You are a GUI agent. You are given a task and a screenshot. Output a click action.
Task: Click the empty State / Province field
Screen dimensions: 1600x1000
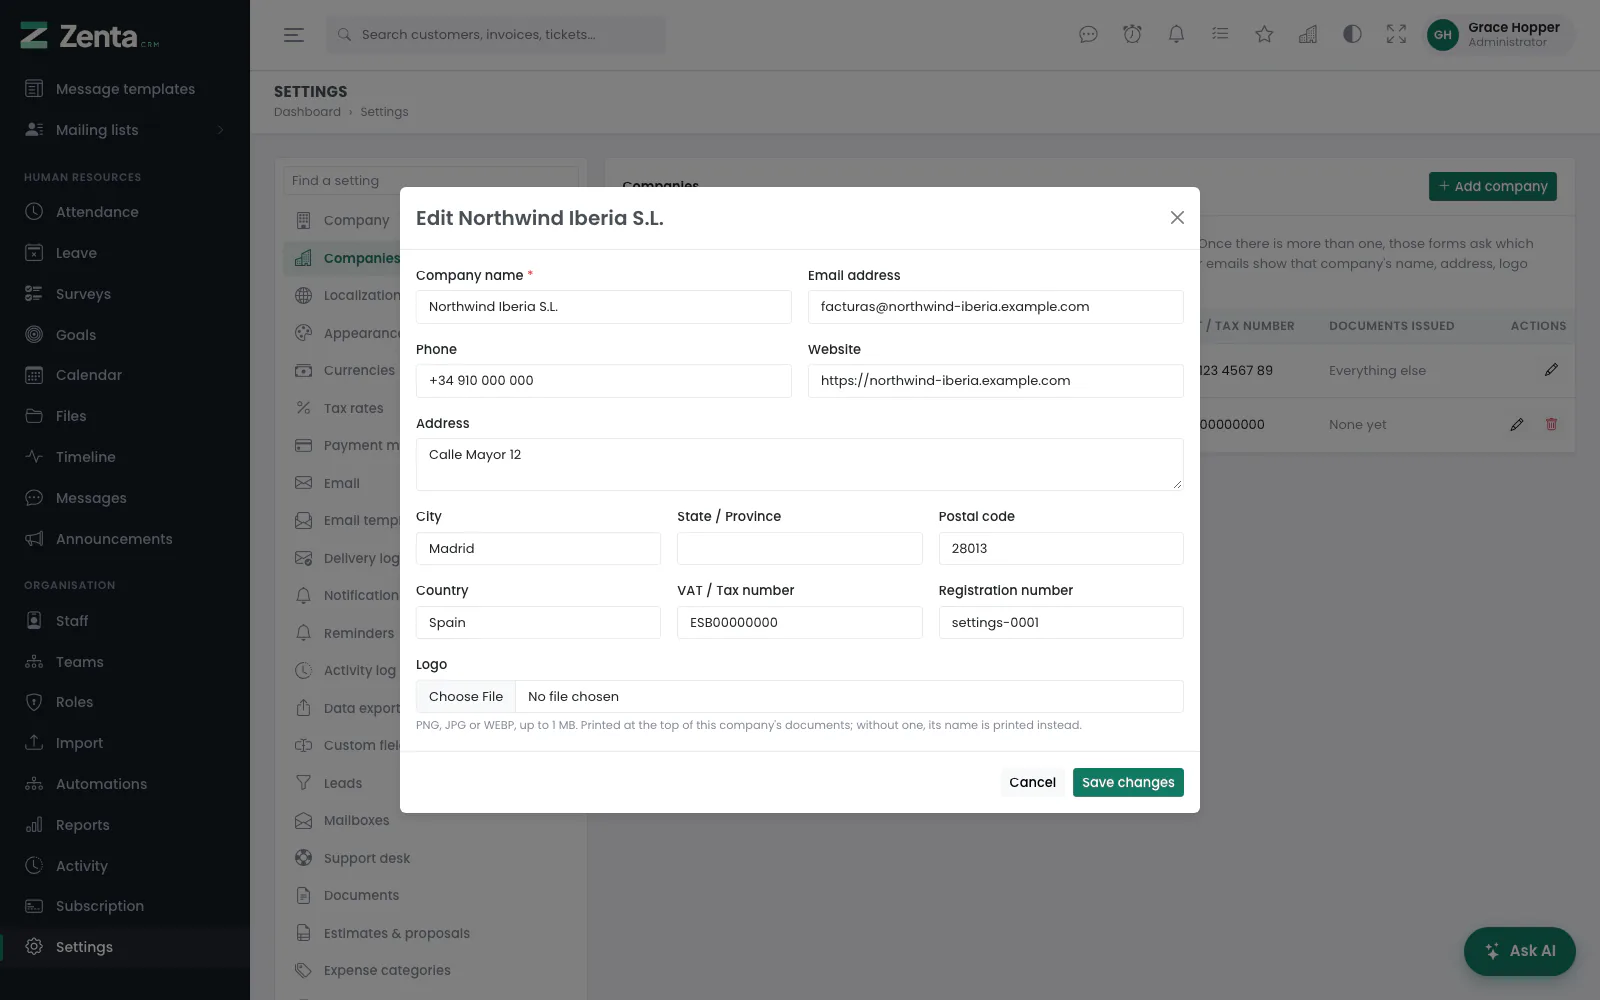pos(800,548)
